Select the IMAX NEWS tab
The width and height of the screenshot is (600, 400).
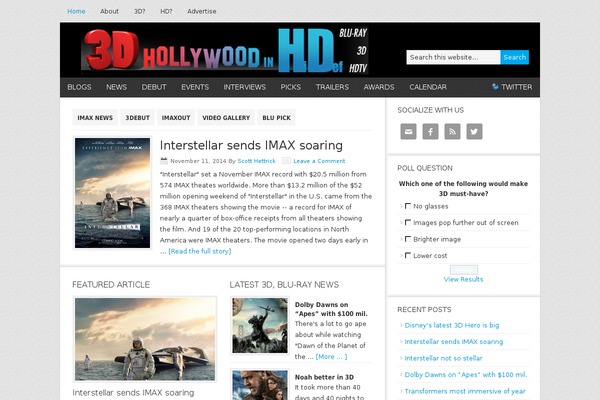coord(95,118)
